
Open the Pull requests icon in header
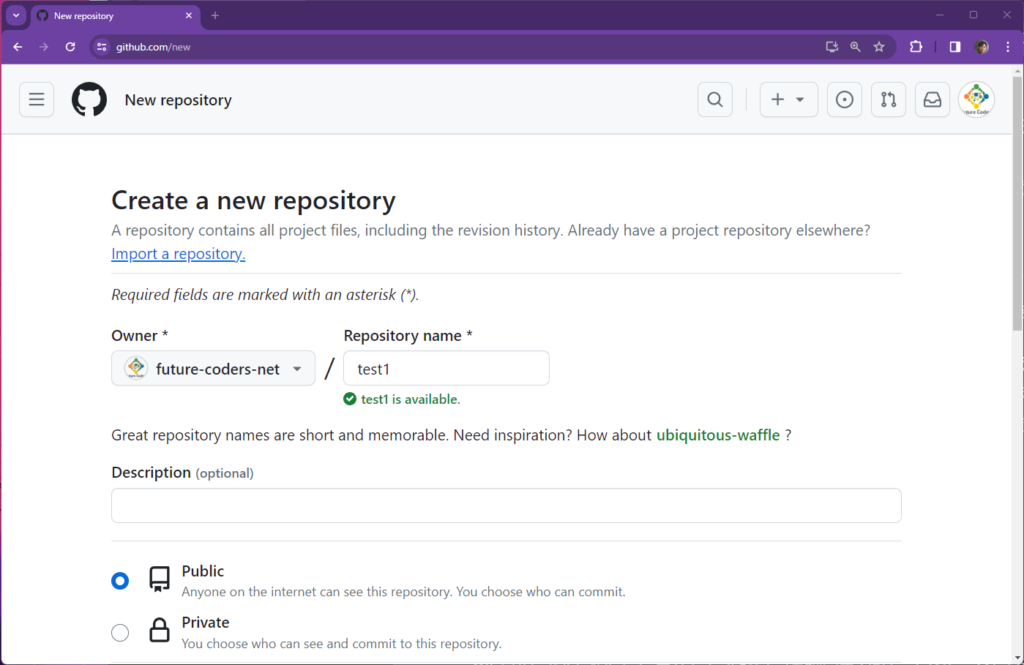pos(888,100)
